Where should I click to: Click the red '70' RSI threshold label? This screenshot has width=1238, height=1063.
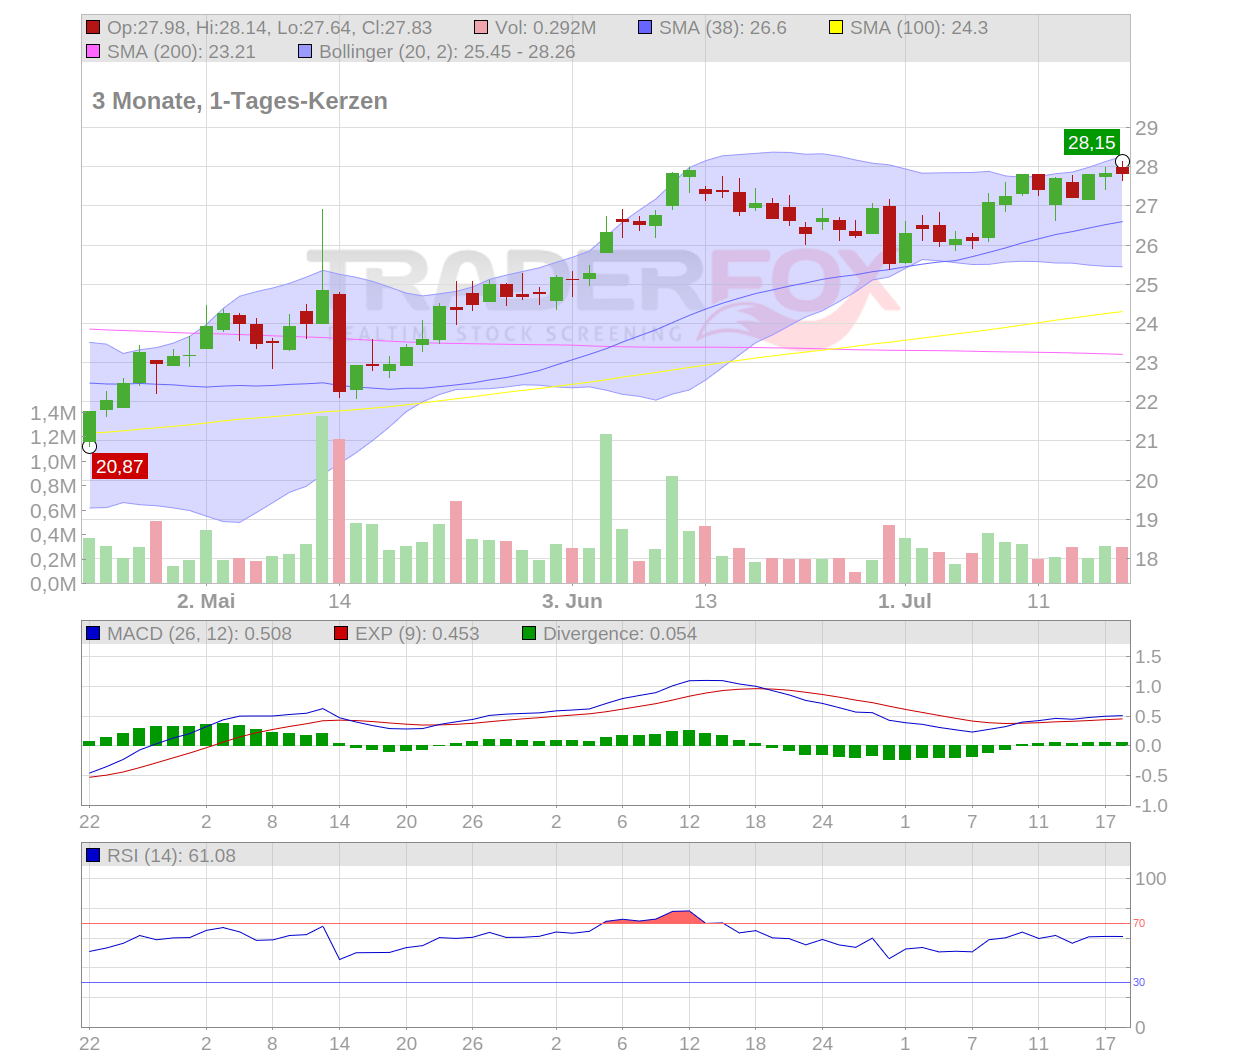(x=1139, y=923)
